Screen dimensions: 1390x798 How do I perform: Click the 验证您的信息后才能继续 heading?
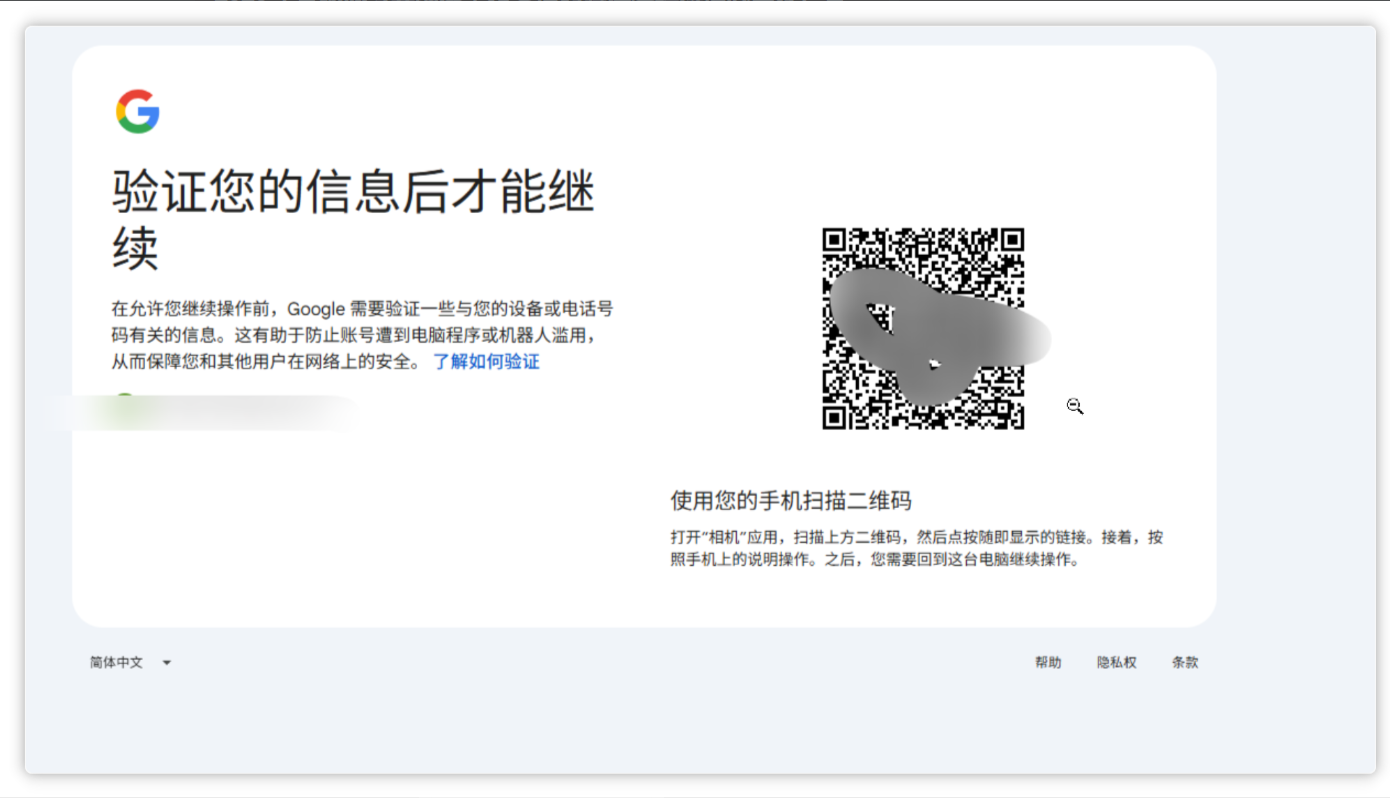tap(353, 219)
